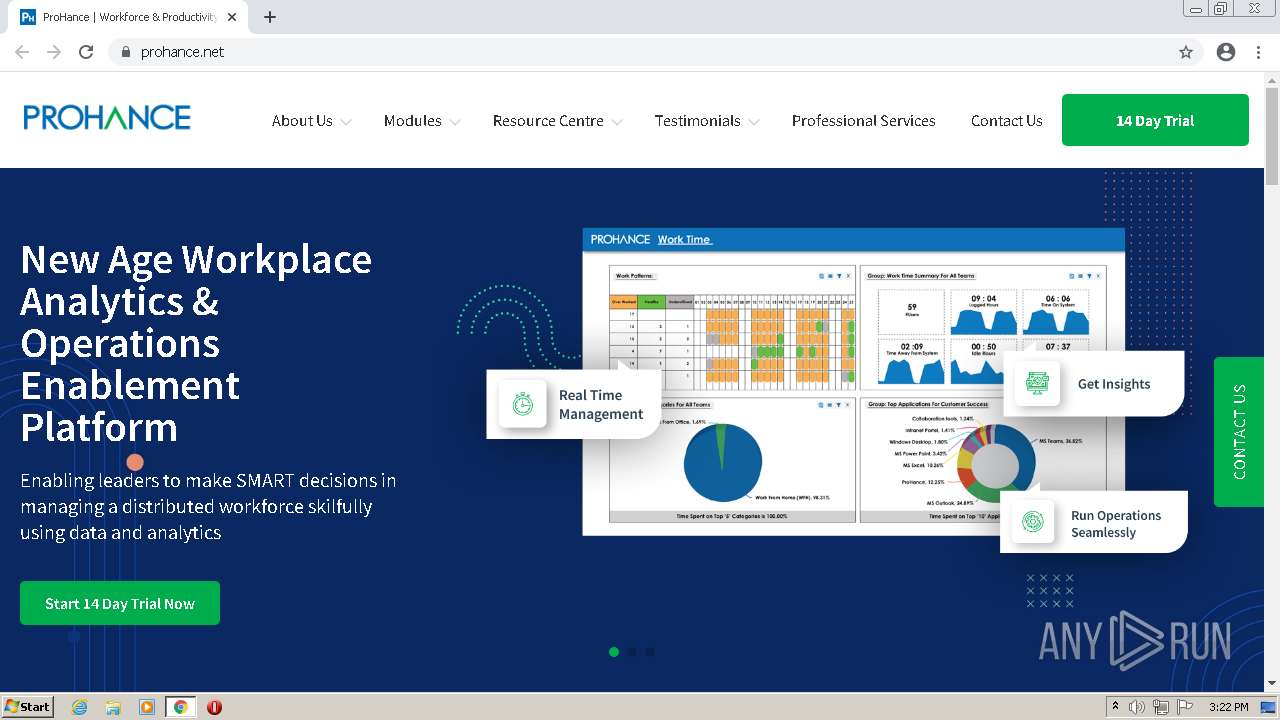
Task: Click Run Operations Seamlessly gear icon
Action: pos(1033,521)
